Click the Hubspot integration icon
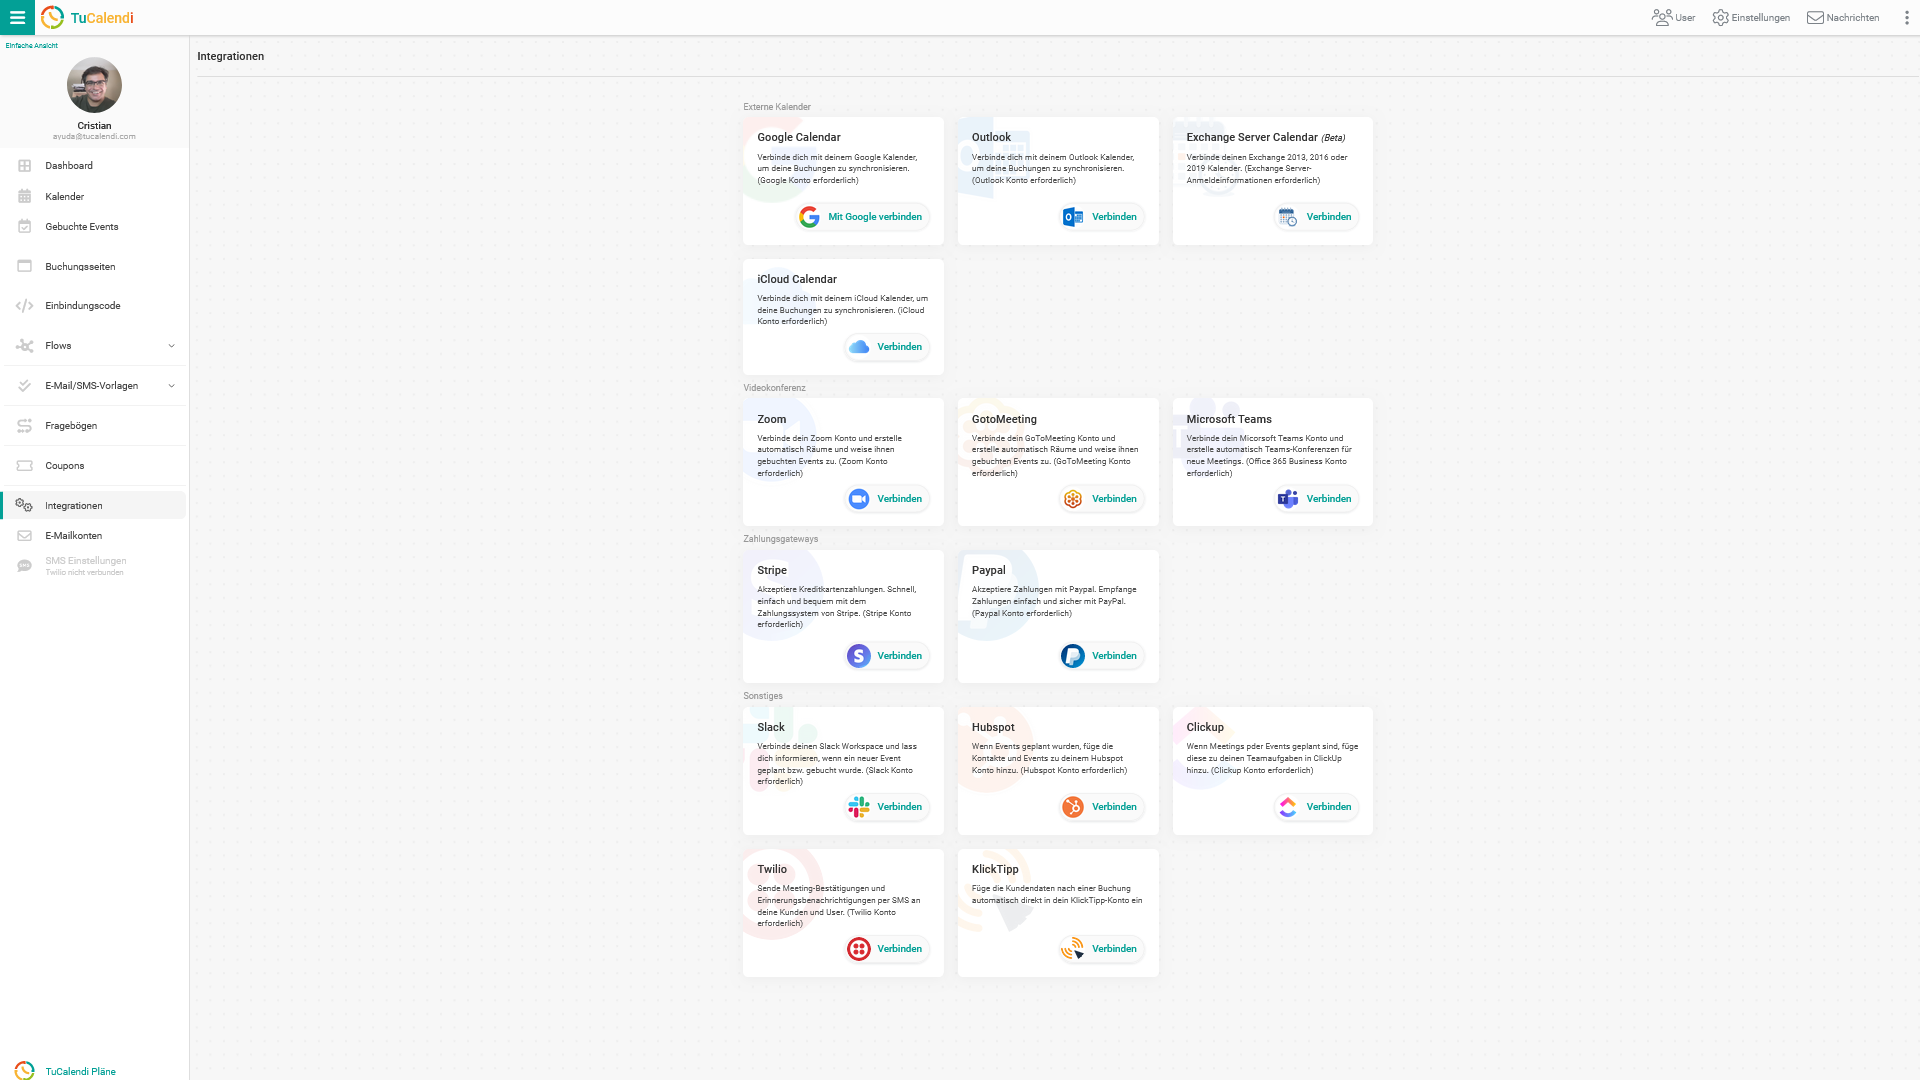1920x1080 pixels. pos(1073,807)
